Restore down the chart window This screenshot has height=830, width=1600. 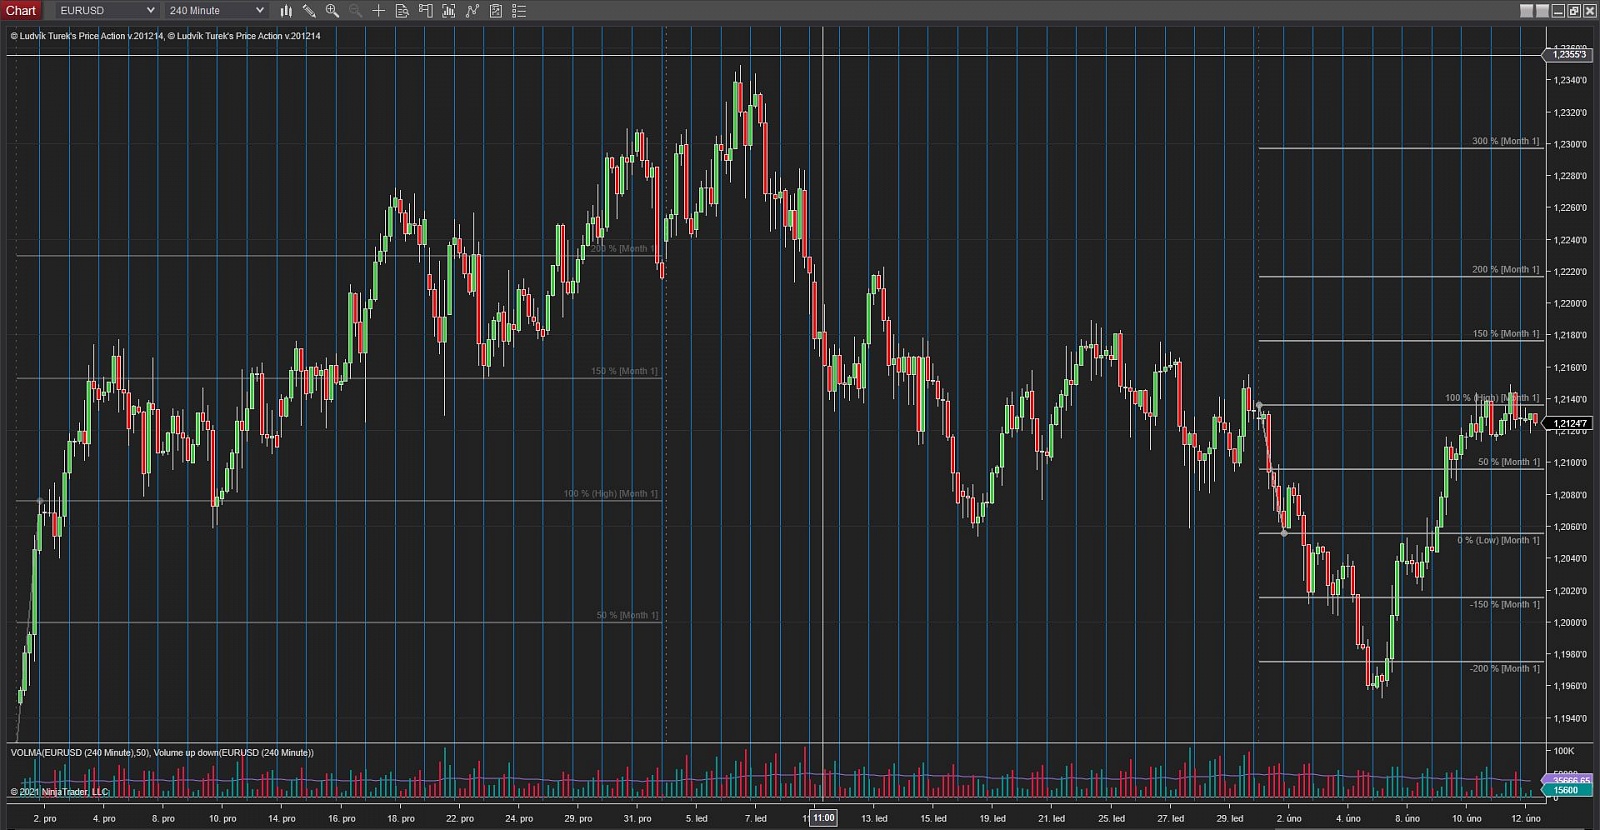point(1574,11)
